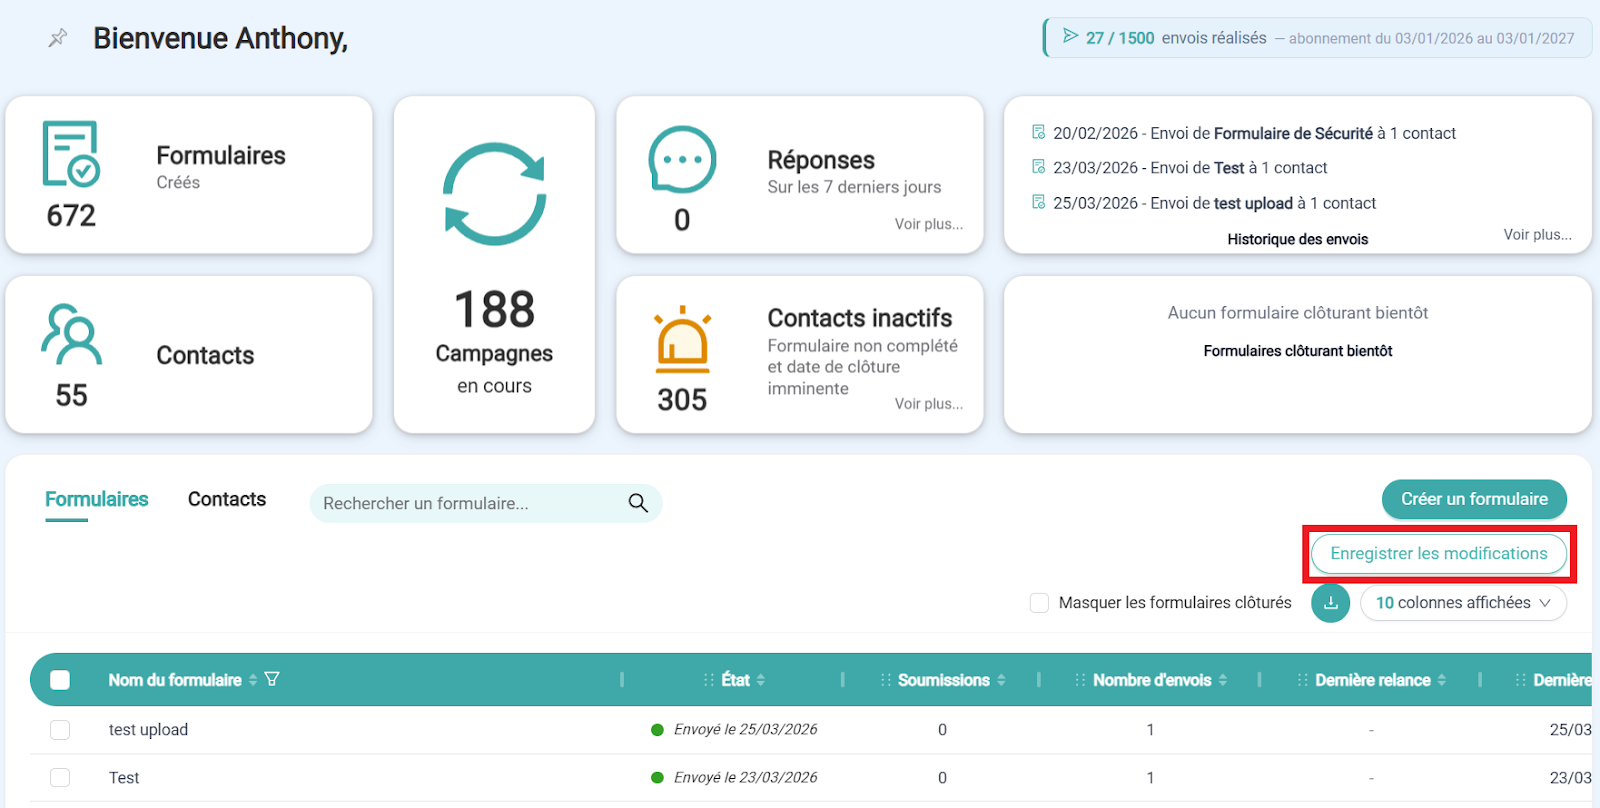This screenshot has height=808, width=1600.
Task: Toggle the select-all header checkbox
Action: point(60,680)
